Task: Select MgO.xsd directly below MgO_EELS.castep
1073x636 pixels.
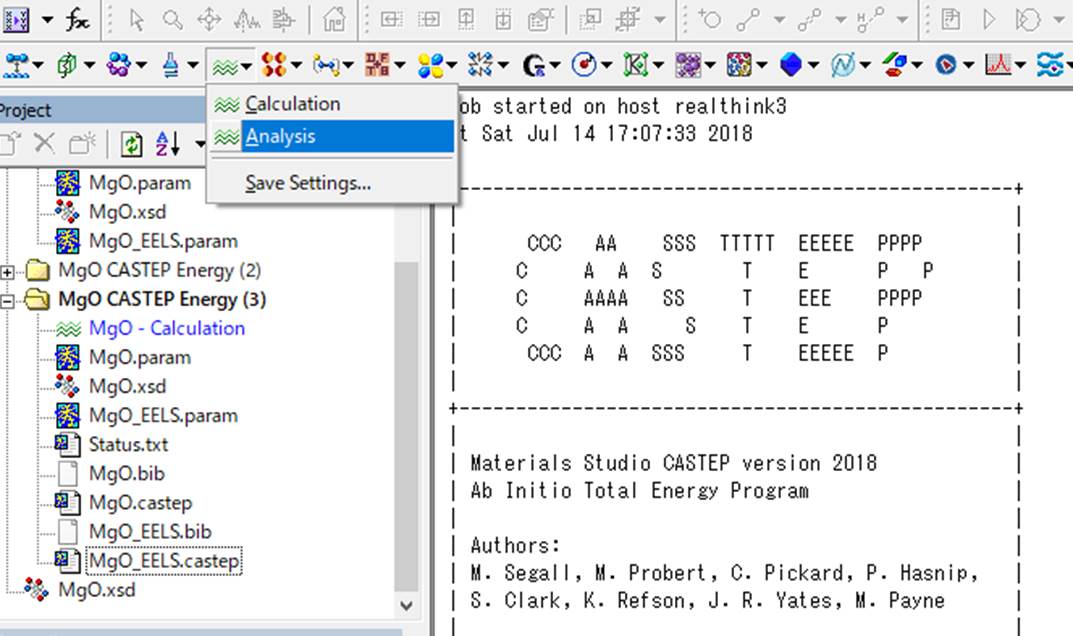Action: pos(96,590)
